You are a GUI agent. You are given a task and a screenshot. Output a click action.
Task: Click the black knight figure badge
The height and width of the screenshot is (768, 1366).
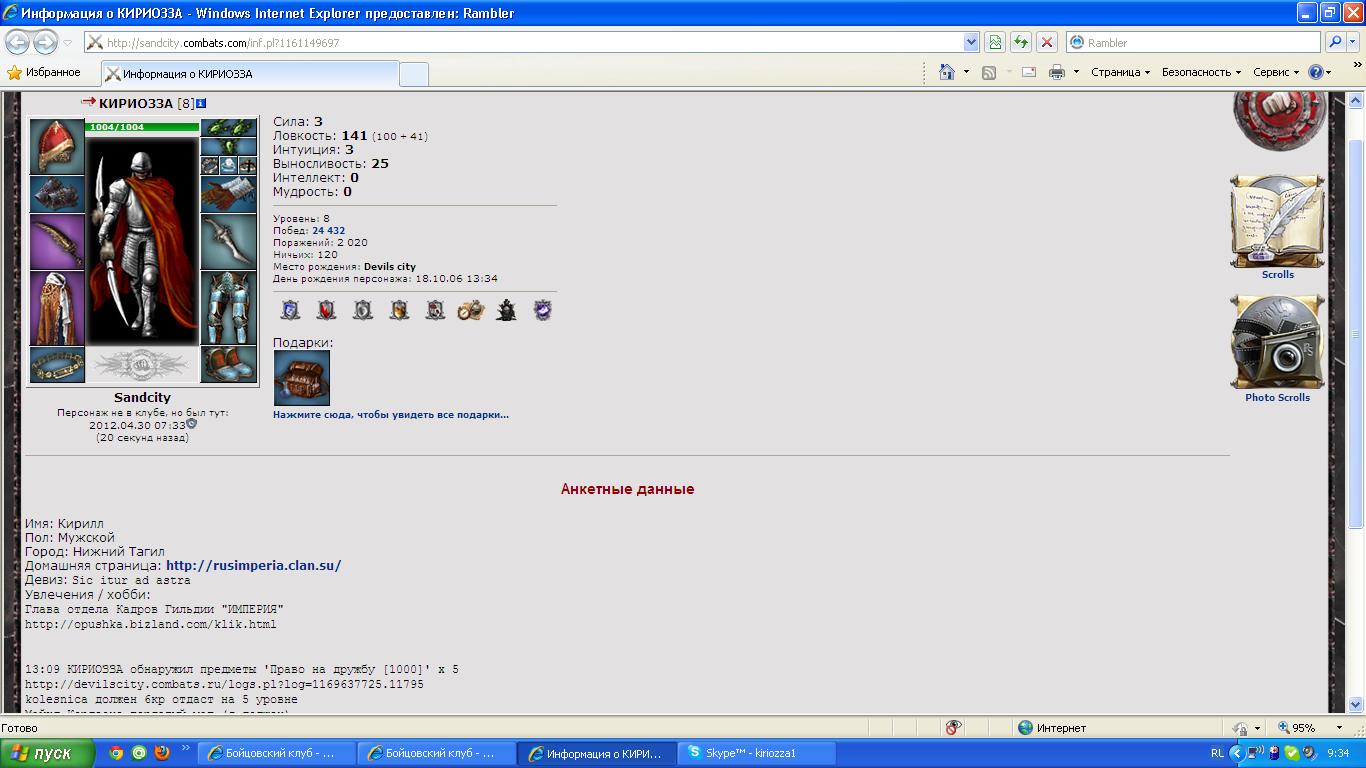pos(507,310)
